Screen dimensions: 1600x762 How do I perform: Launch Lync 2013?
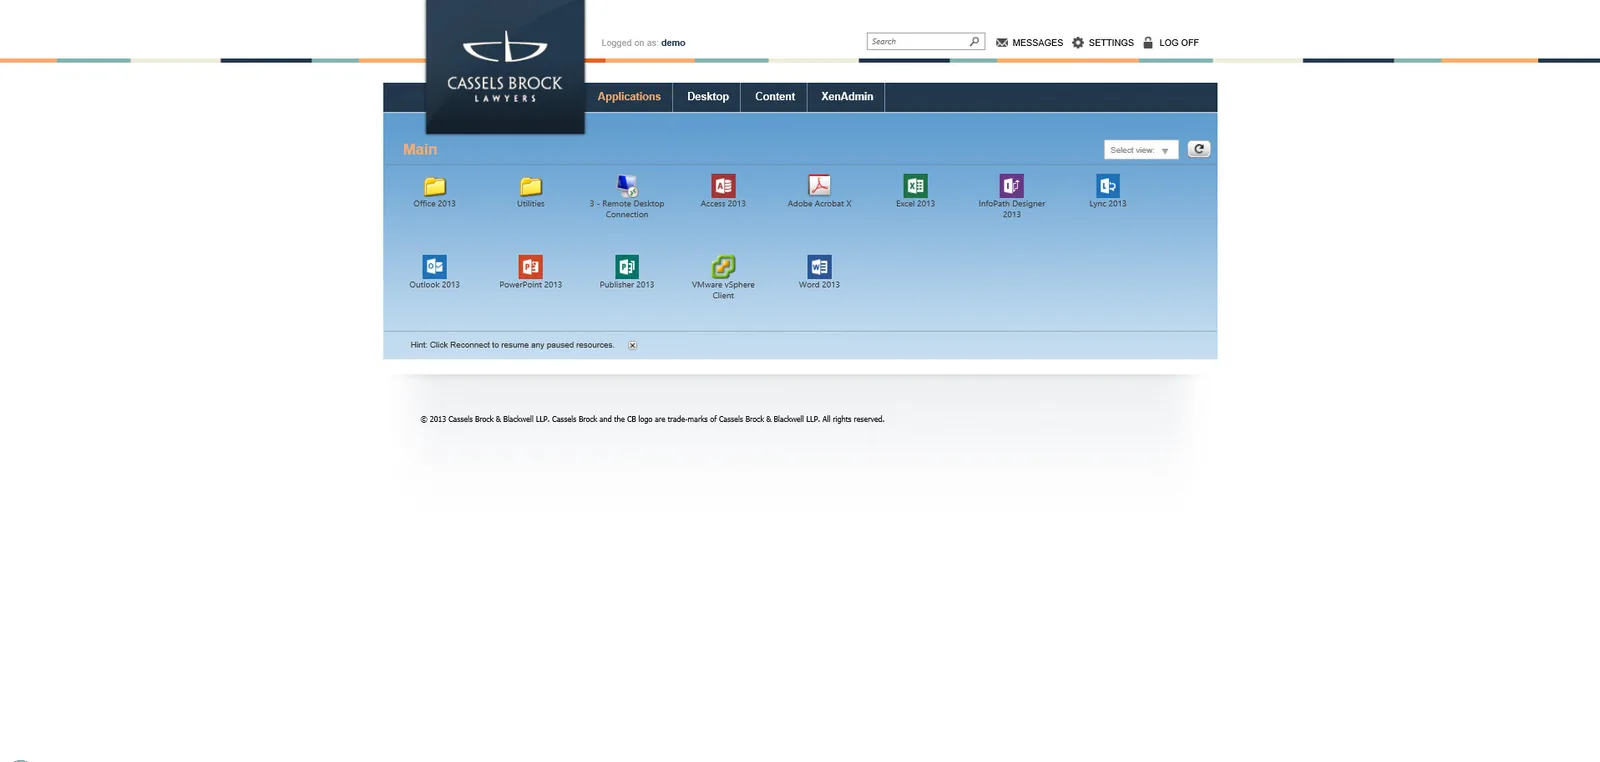tap(1108, 186)
